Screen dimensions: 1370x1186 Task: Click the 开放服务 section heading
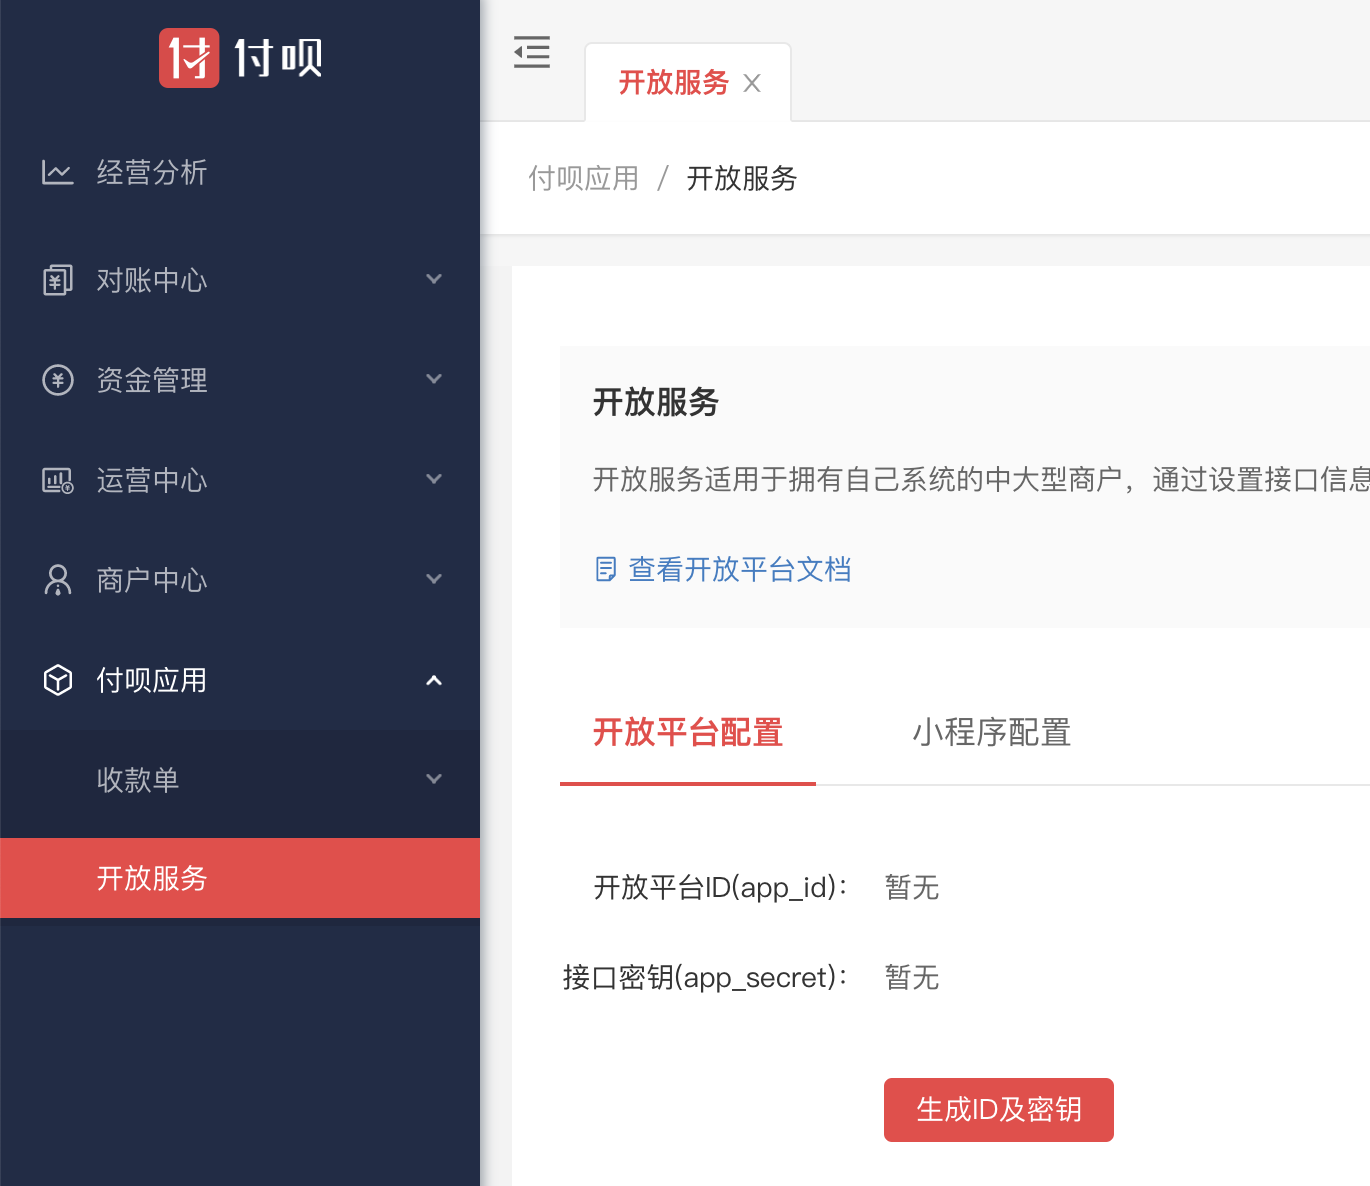click(x=656, y=402)
